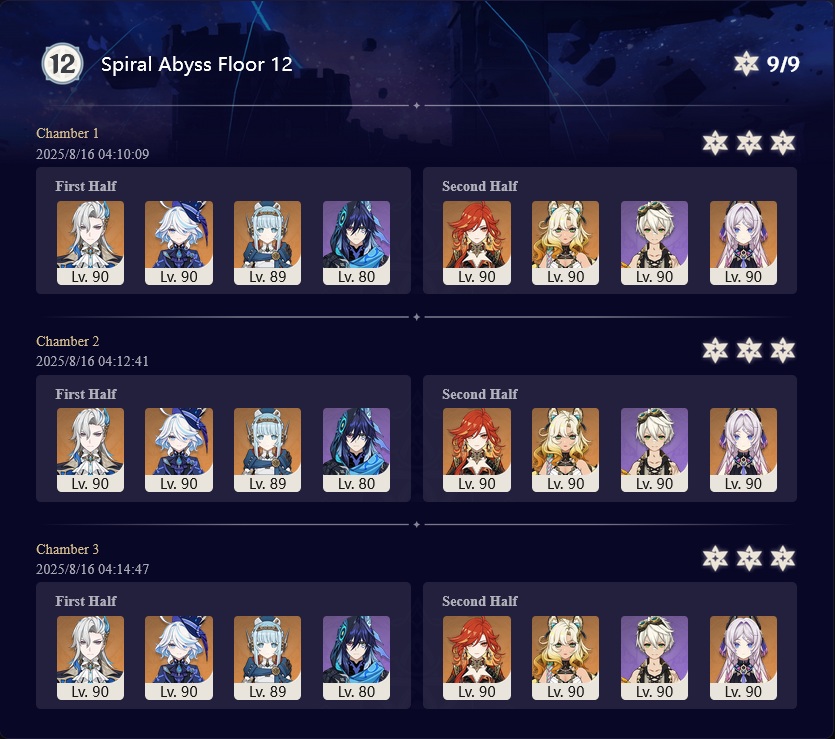Select Bennett portrait in Chamber 2 Second Half
The image size is (835, 739).
pyautogui.click(x=654, y=450)
